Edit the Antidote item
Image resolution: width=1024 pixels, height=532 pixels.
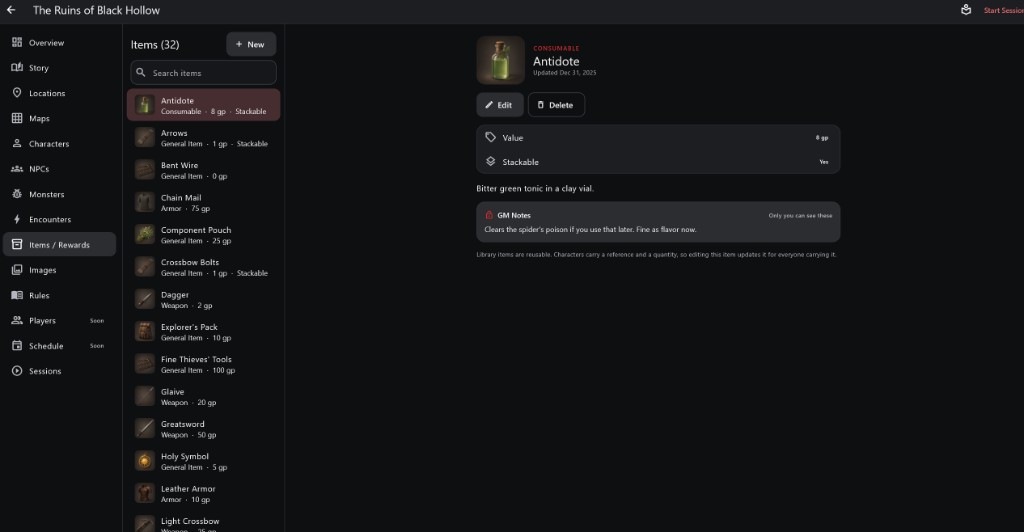(500, 104)
